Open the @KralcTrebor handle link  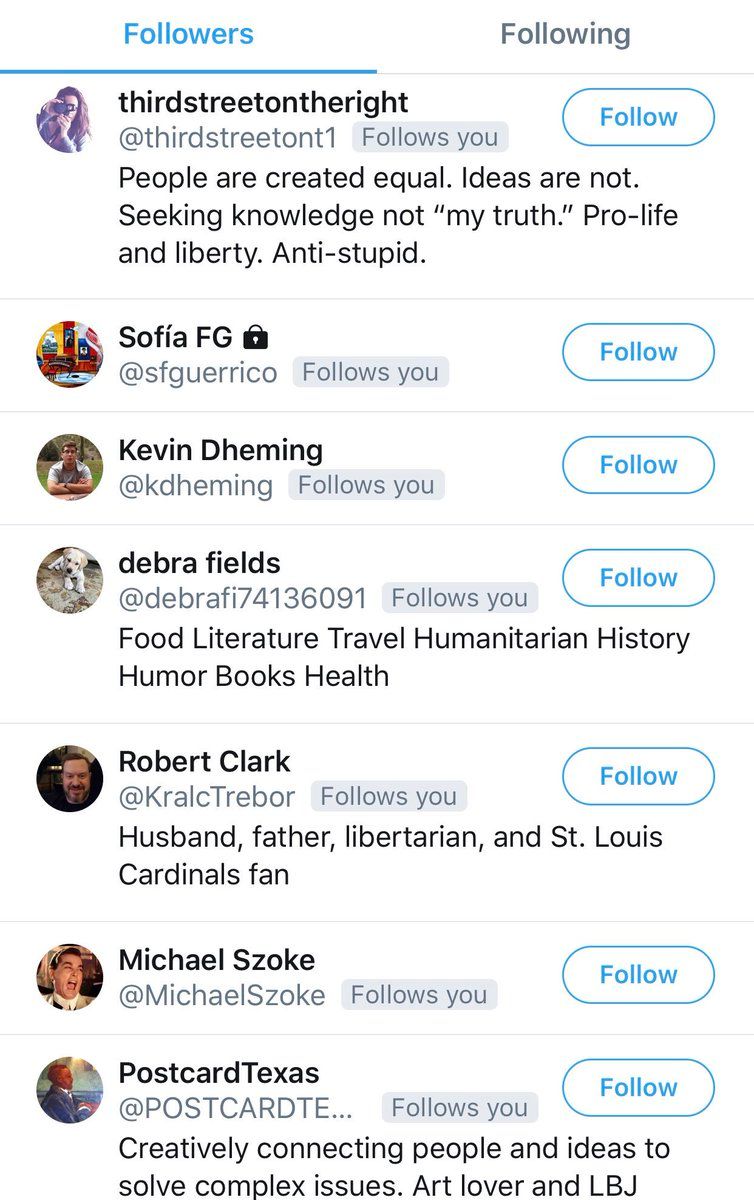(x=207, y=797)
